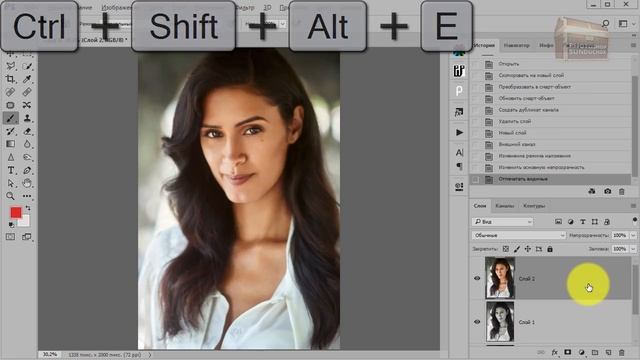Screen dimensions: 640x360
Task: Select the Lasso tool
Action: 11,66
